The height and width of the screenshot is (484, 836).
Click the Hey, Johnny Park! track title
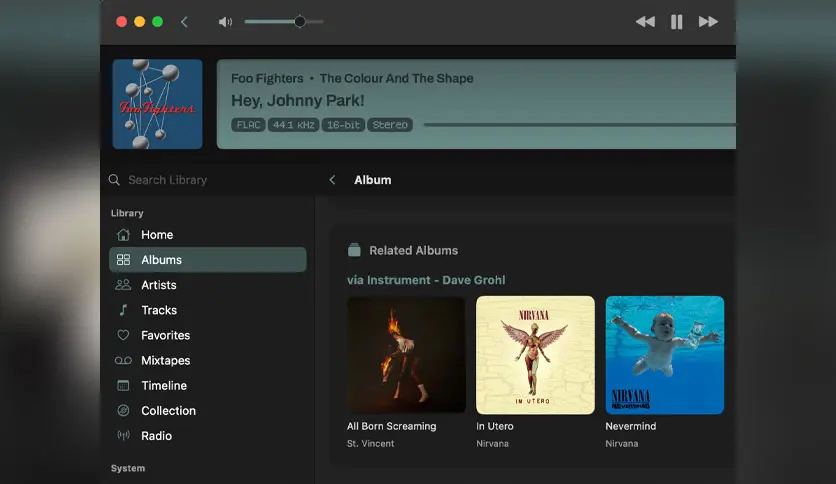298,100
